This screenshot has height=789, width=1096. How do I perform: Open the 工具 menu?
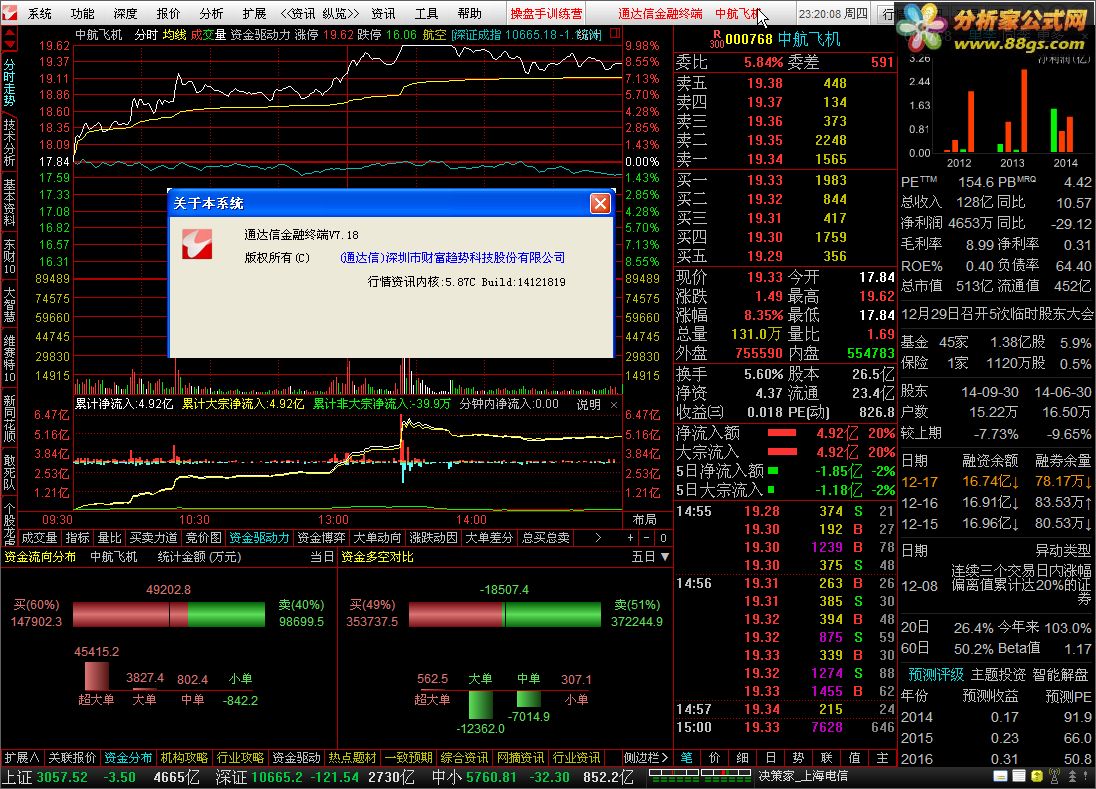point(426,13)
